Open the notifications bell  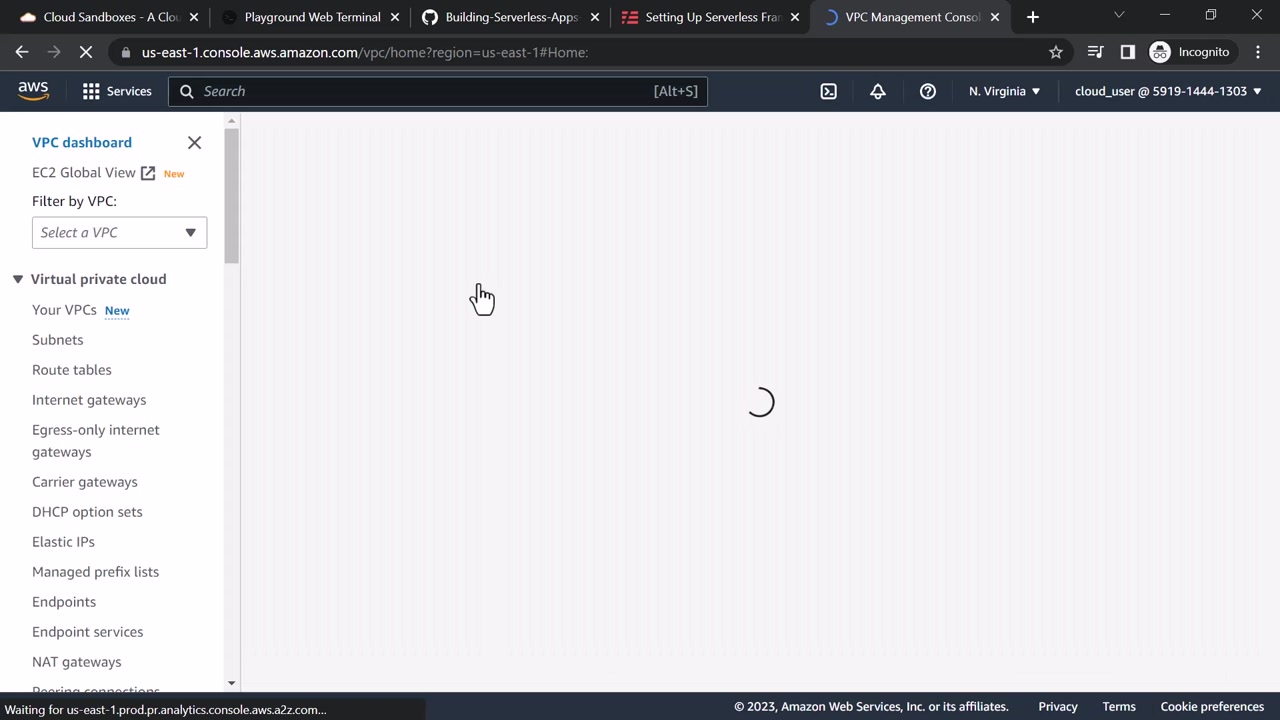878,91
